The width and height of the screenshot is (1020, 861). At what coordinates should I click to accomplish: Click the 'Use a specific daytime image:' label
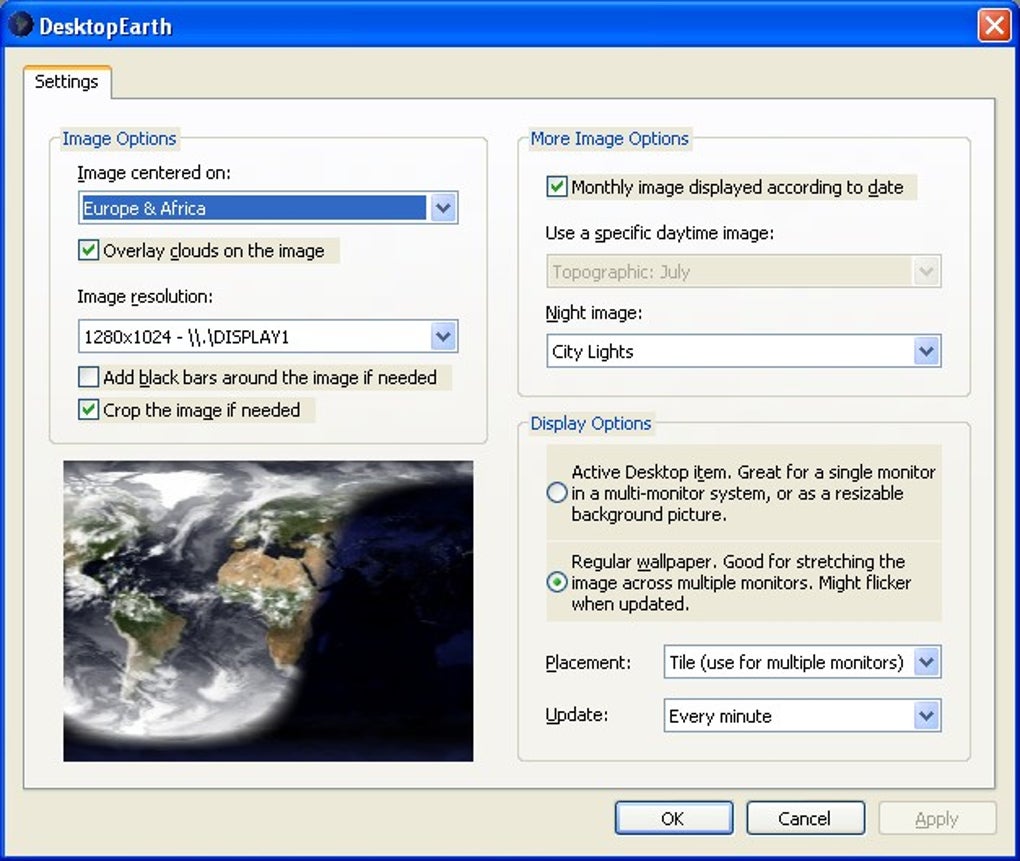[x=660, y=233]
